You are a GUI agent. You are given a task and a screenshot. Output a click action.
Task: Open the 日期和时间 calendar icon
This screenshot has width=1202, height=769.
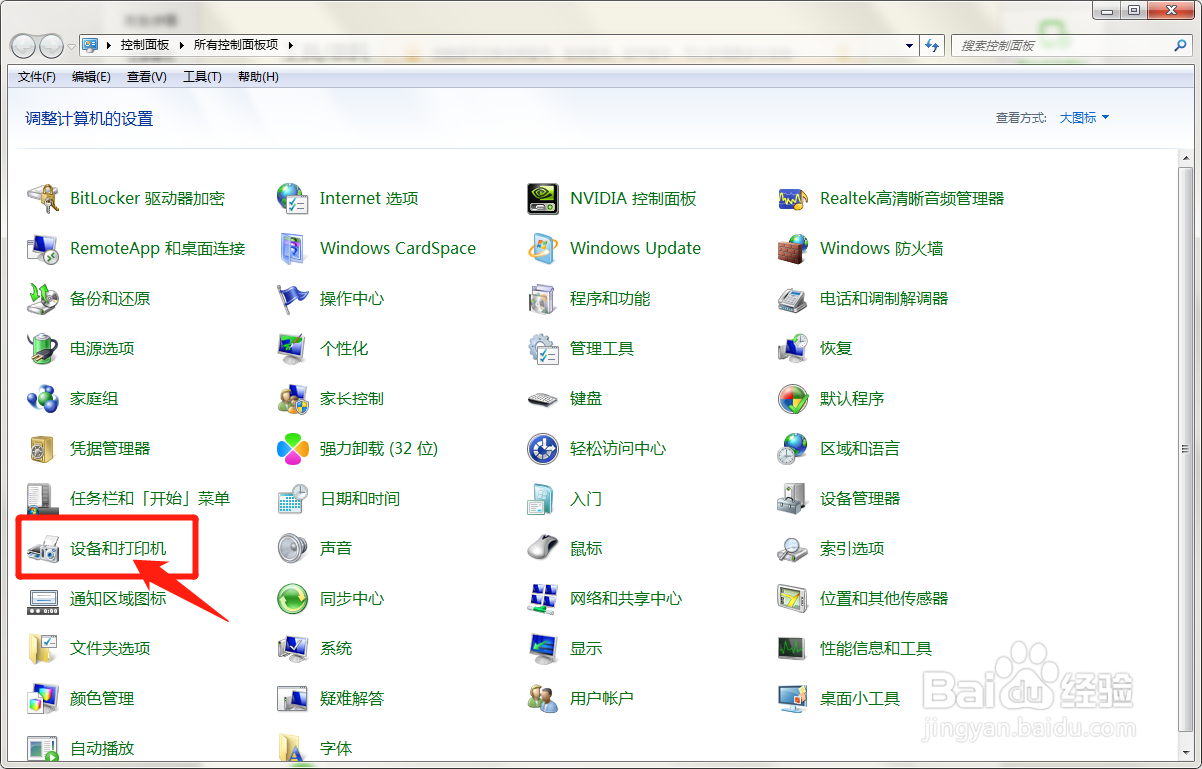point(293,498)
